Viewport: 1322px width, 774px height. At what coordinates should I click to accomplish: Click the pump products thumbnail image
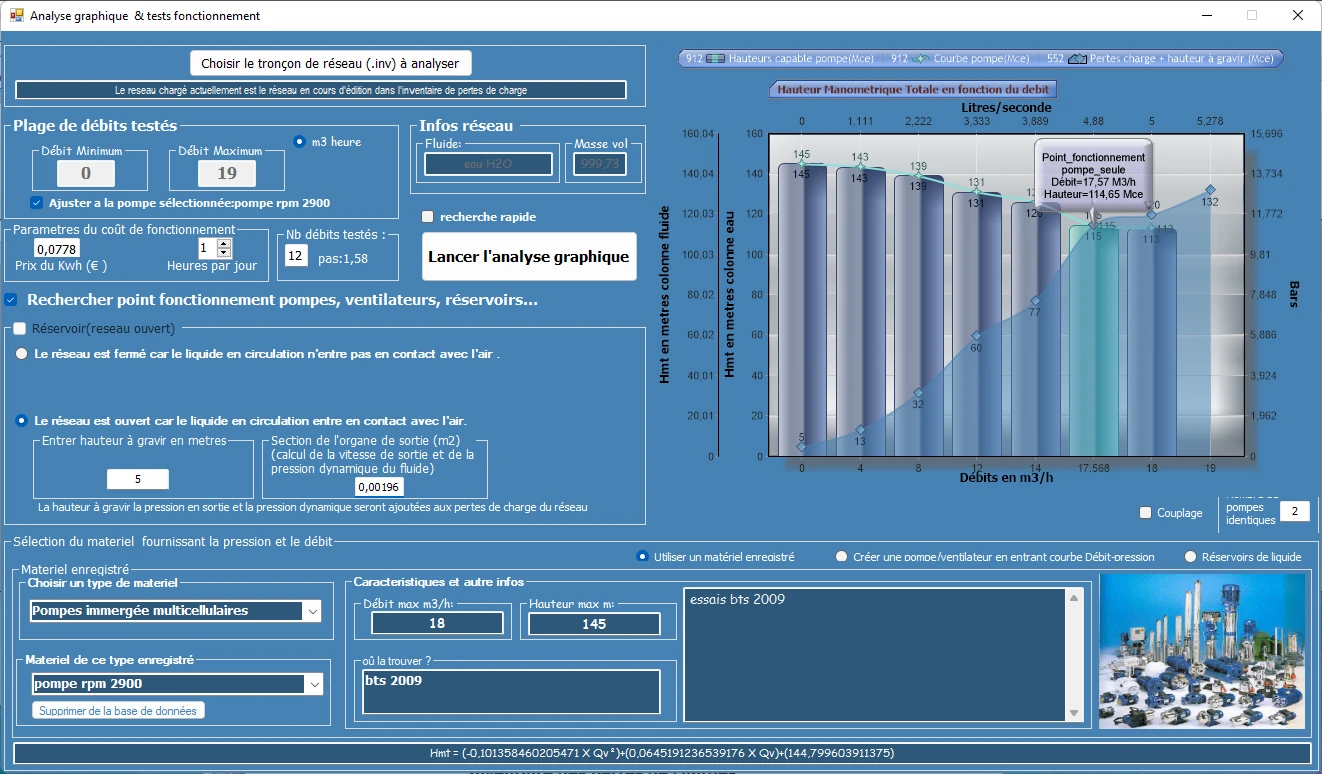1202,651
